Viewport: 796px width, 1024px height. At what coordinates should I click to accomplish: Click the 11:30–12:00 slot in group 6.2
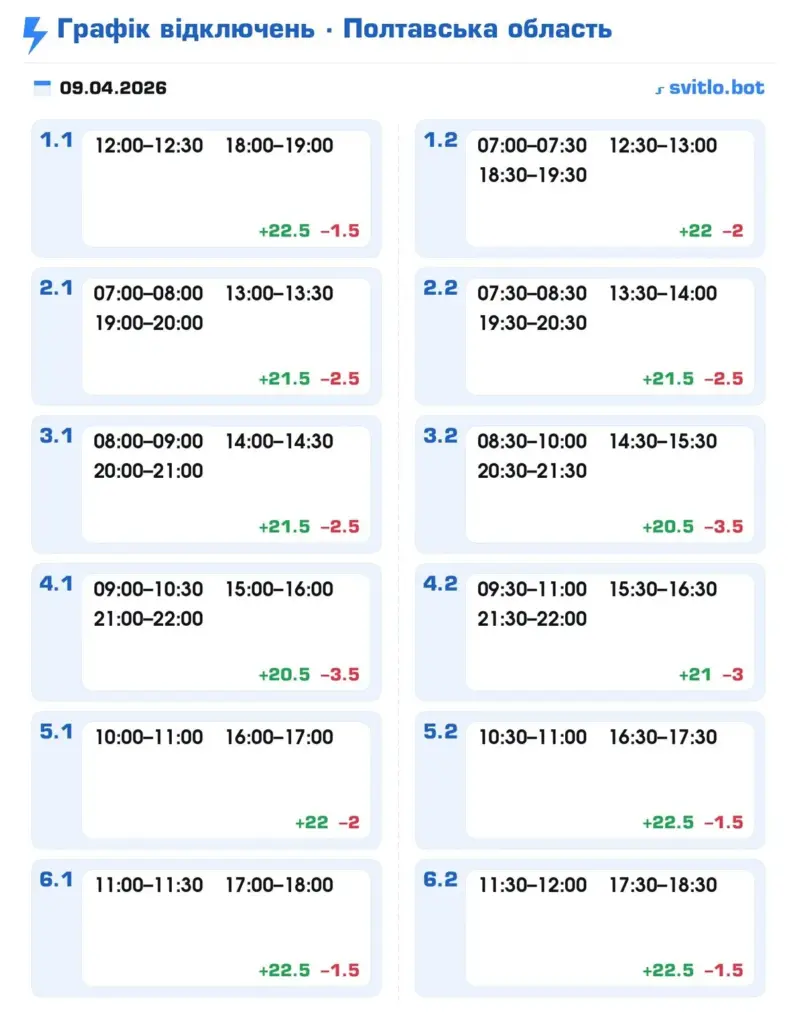coord(532,886)
